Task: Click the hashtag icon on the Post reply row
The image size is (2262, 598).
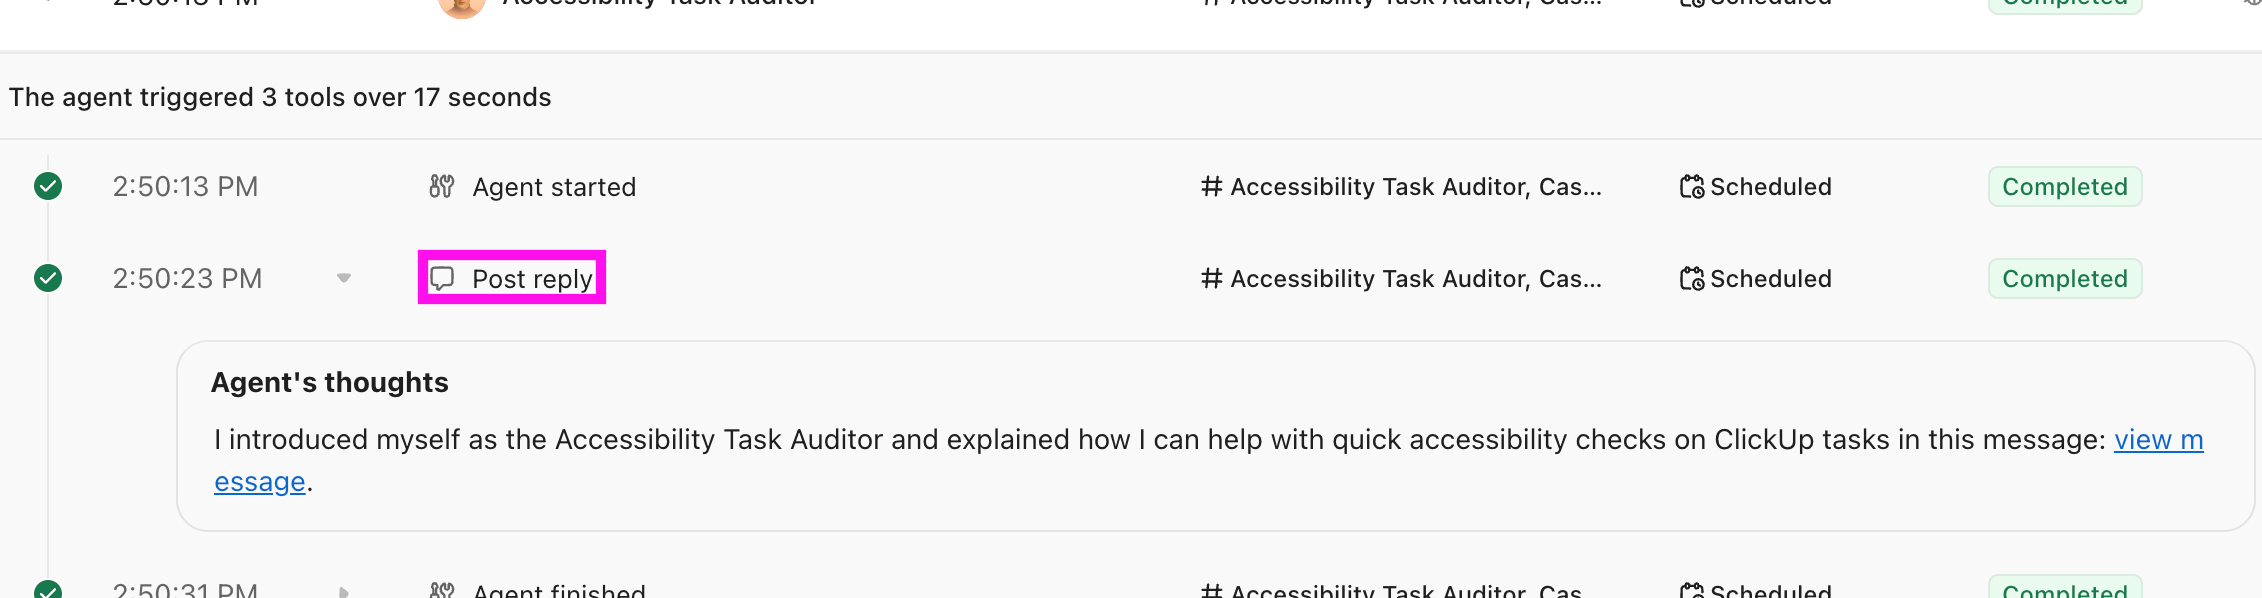Action: [x=1210, y=278]
